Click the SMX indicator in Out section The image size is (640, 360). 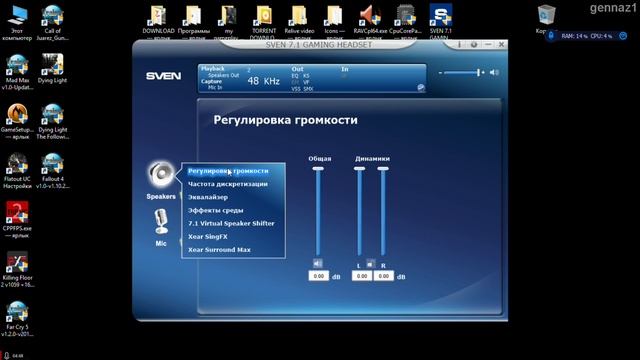coord(309,89)
